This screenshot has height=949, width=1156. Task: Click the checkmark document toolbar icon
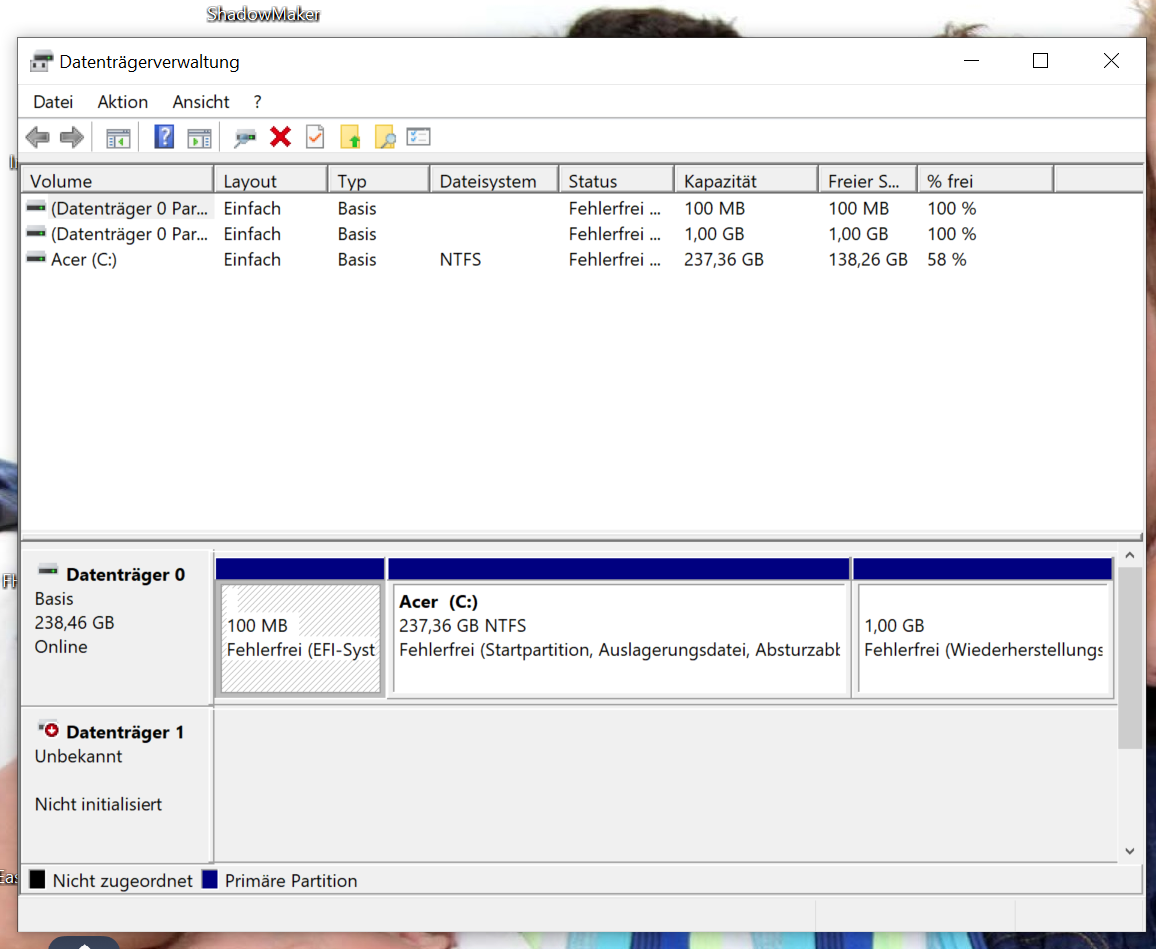coord(314,137)
